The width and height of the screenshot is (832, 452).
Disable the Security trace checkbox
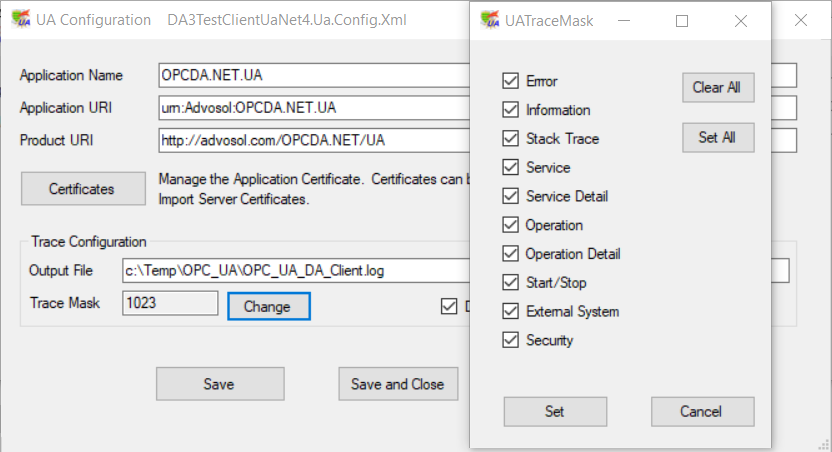(511, 340)
